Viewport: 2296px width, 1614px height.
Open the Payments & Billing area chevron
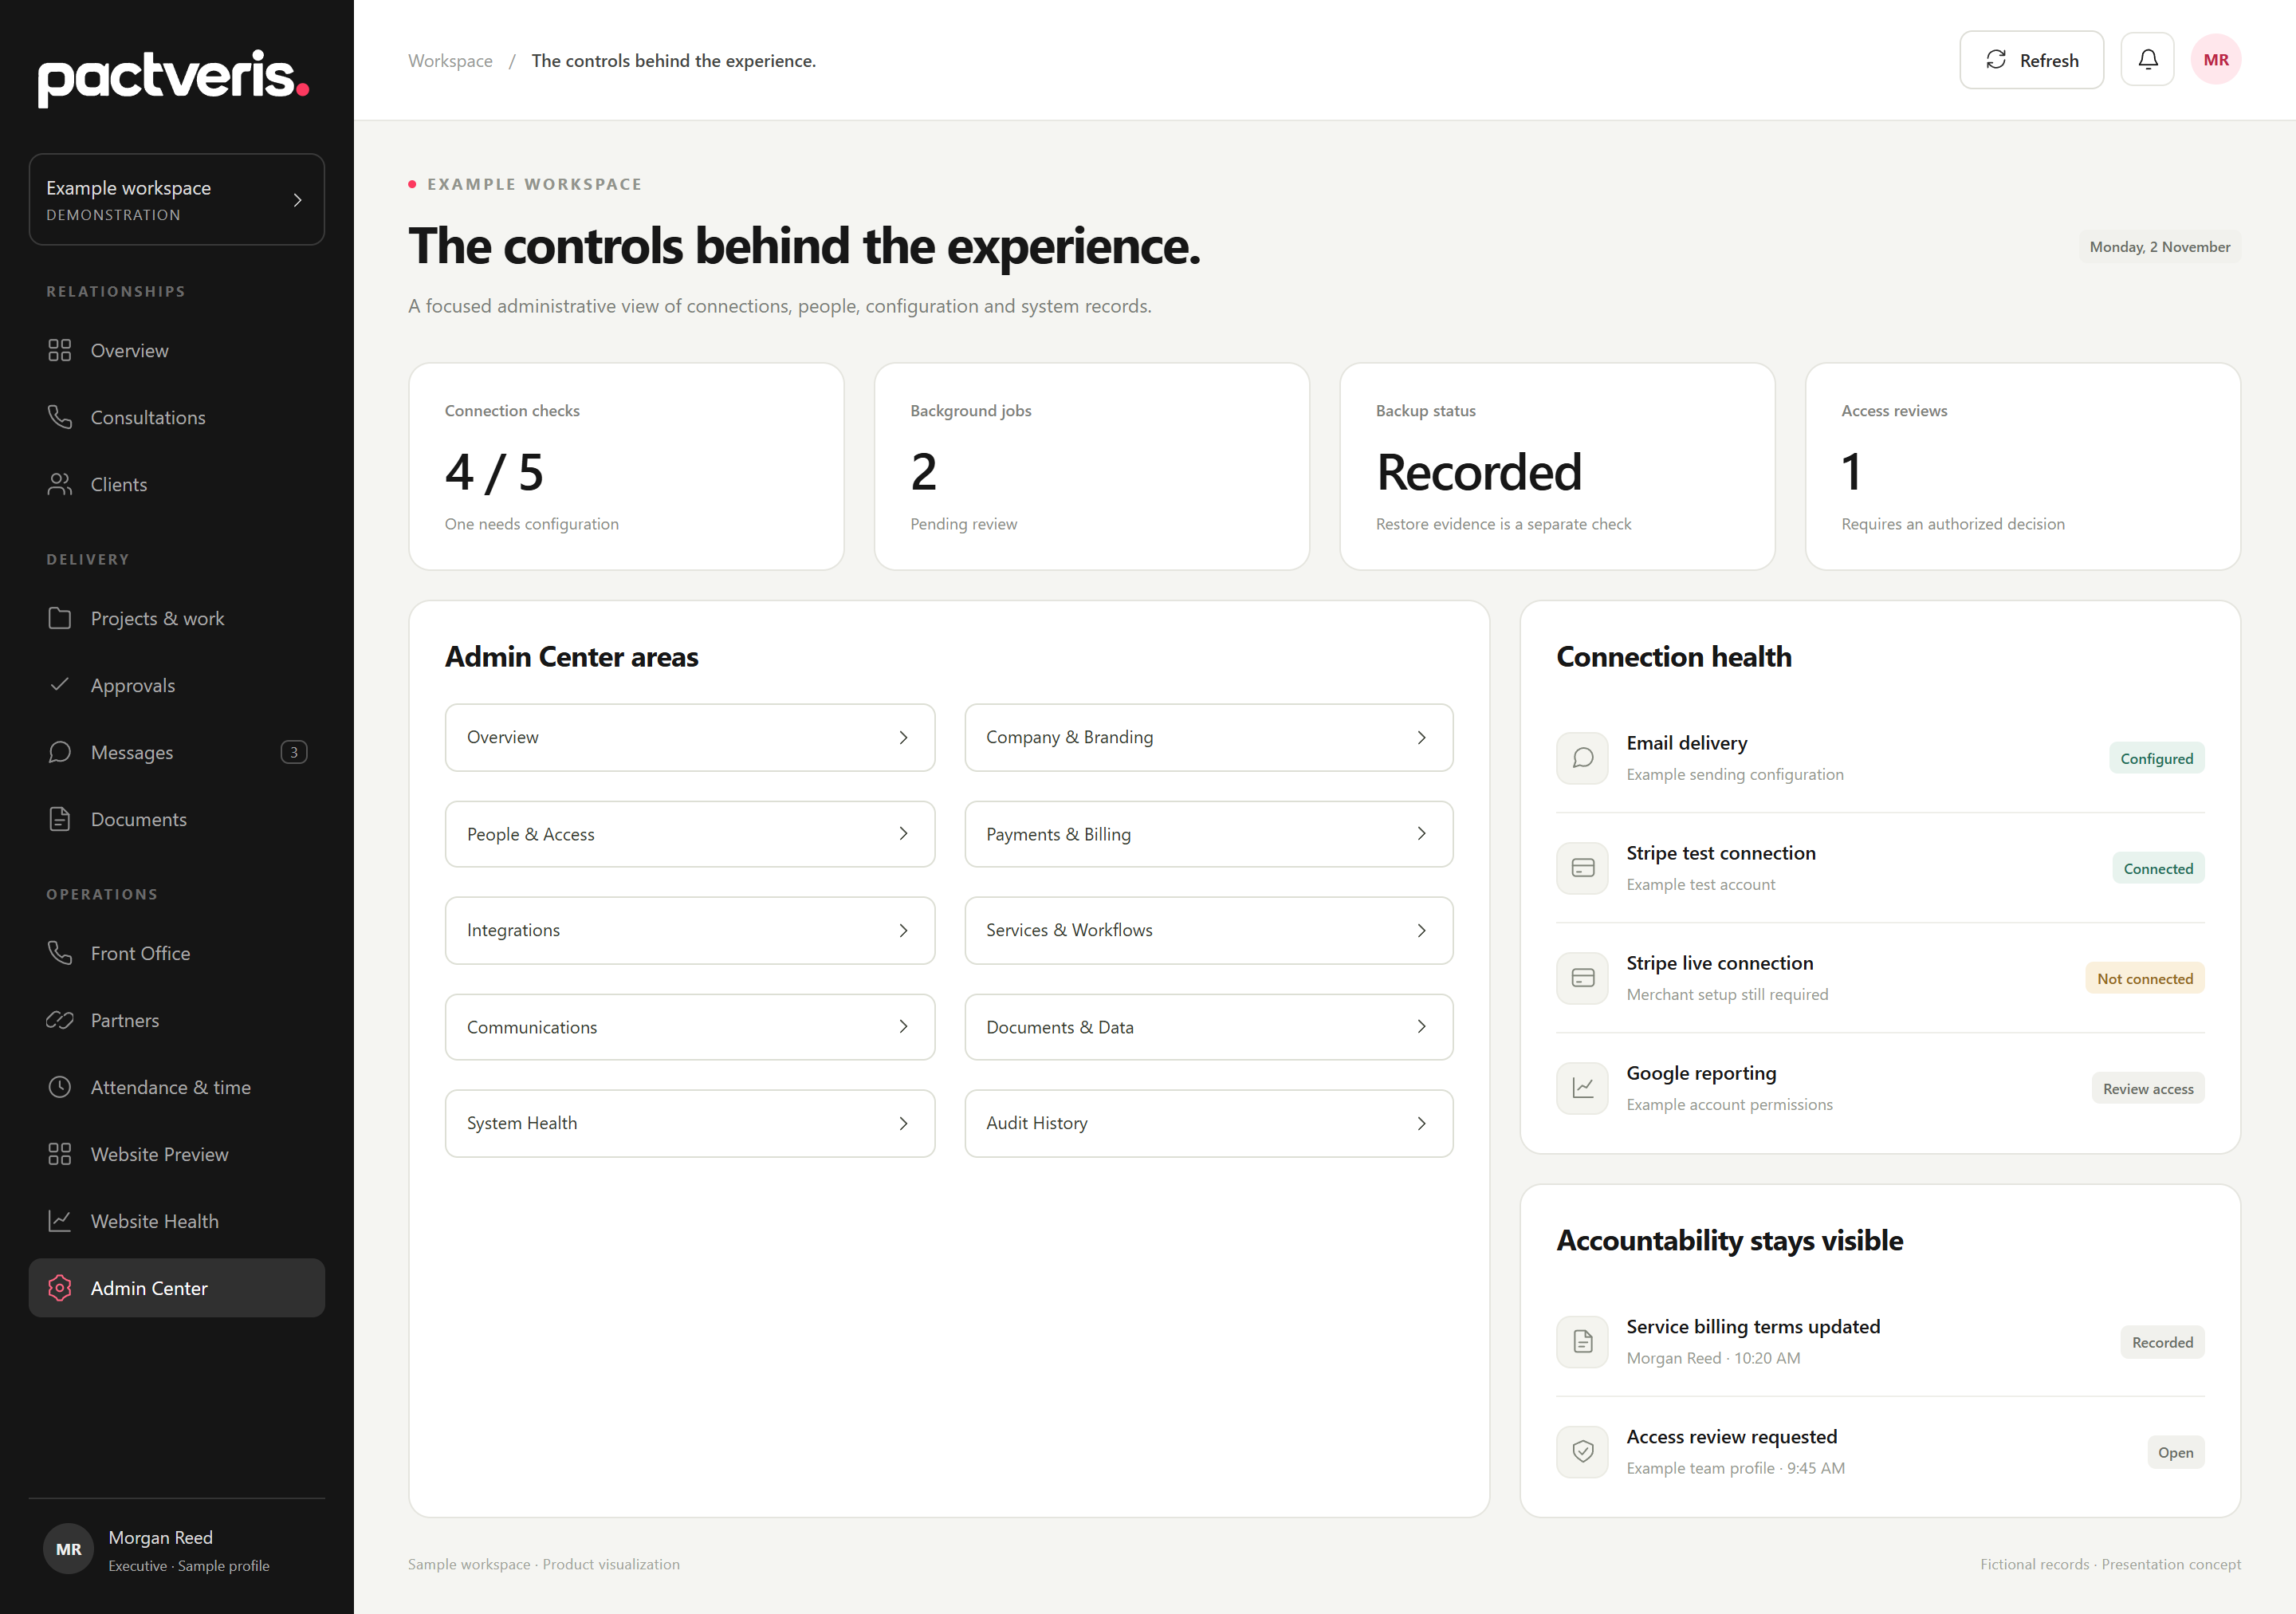coord(1421,834)
